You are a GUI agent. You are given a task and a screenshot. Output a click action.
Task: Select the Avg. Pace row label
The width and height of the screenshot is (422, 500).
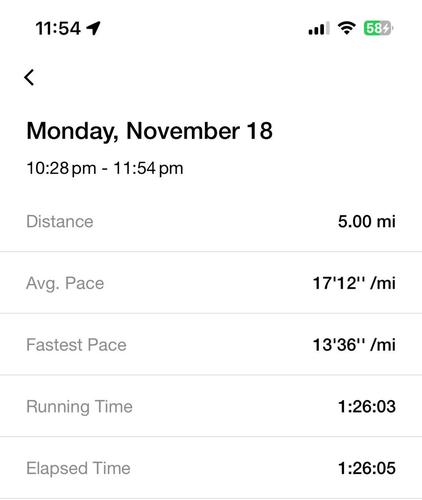[x=65, y=283]
